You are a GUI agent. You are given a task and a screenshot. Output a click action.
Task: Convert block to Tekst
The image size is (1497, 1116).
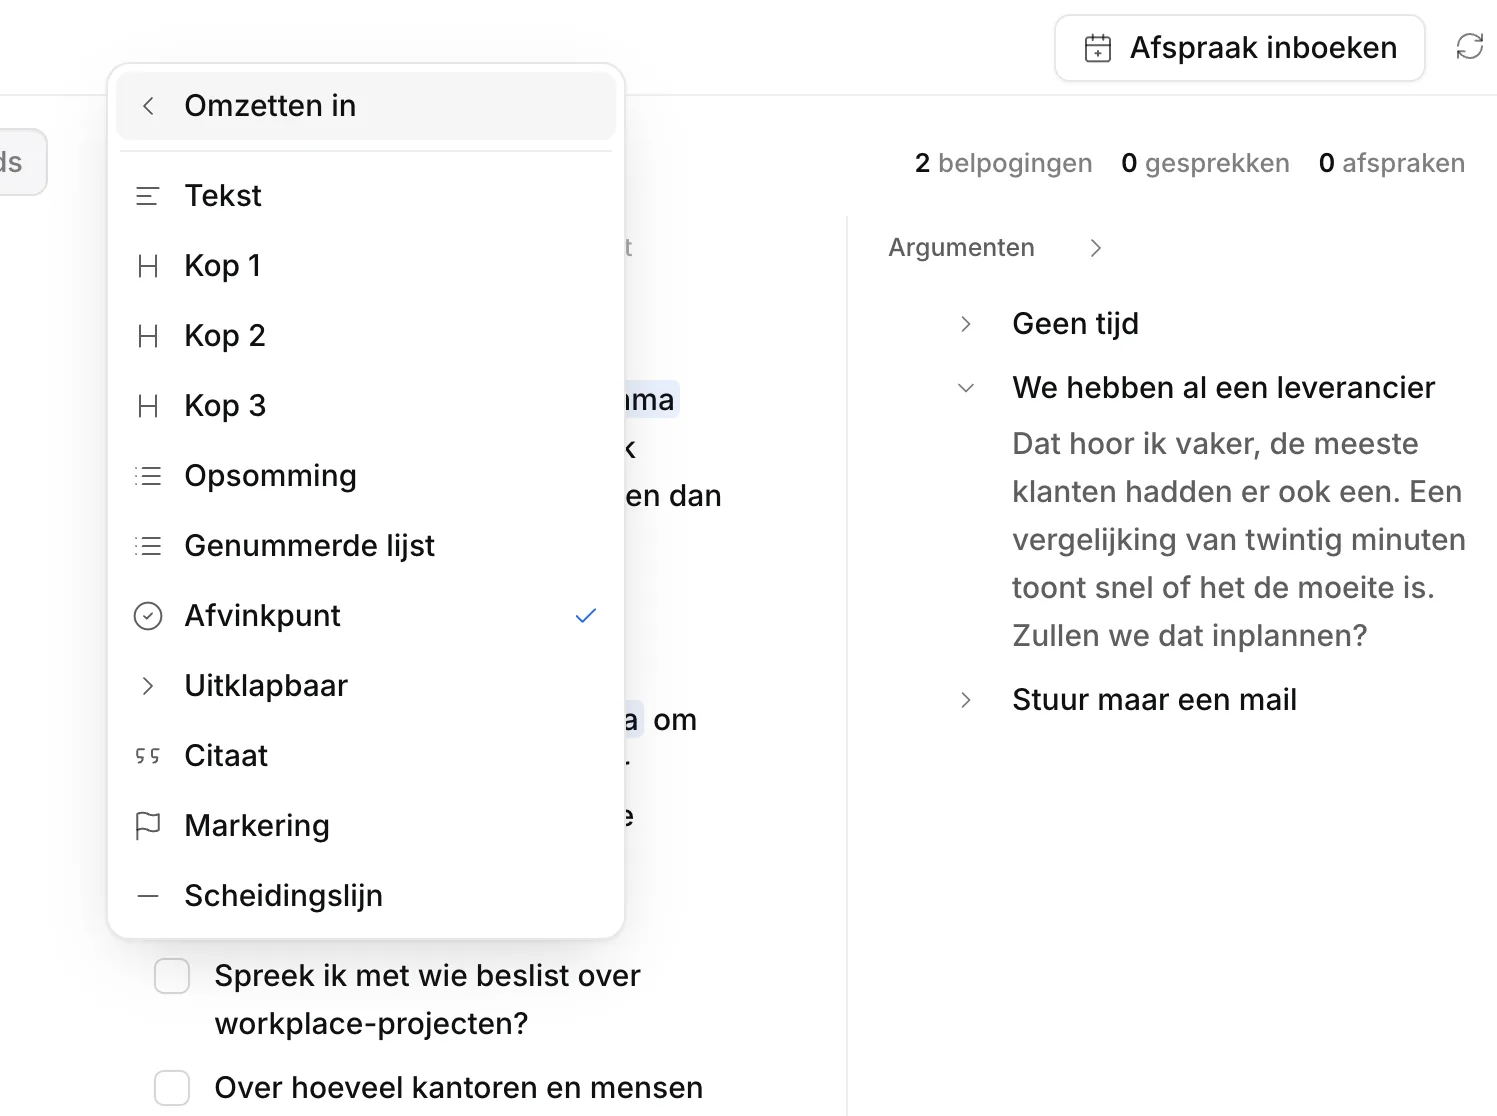pos(366,196)
